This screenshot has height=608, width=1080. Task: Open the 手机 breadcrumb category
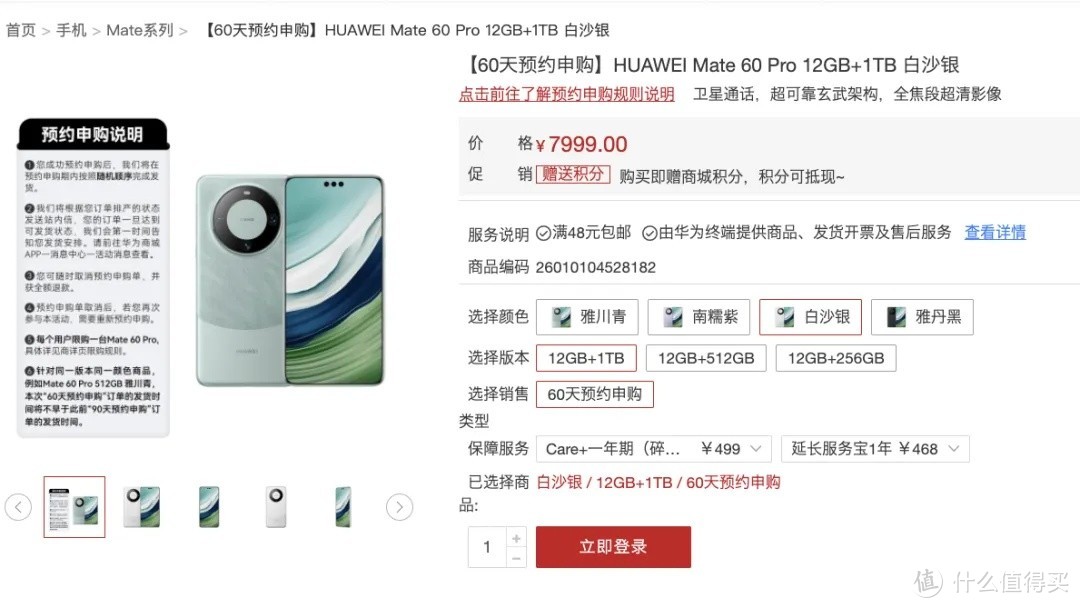coord(72,30)
